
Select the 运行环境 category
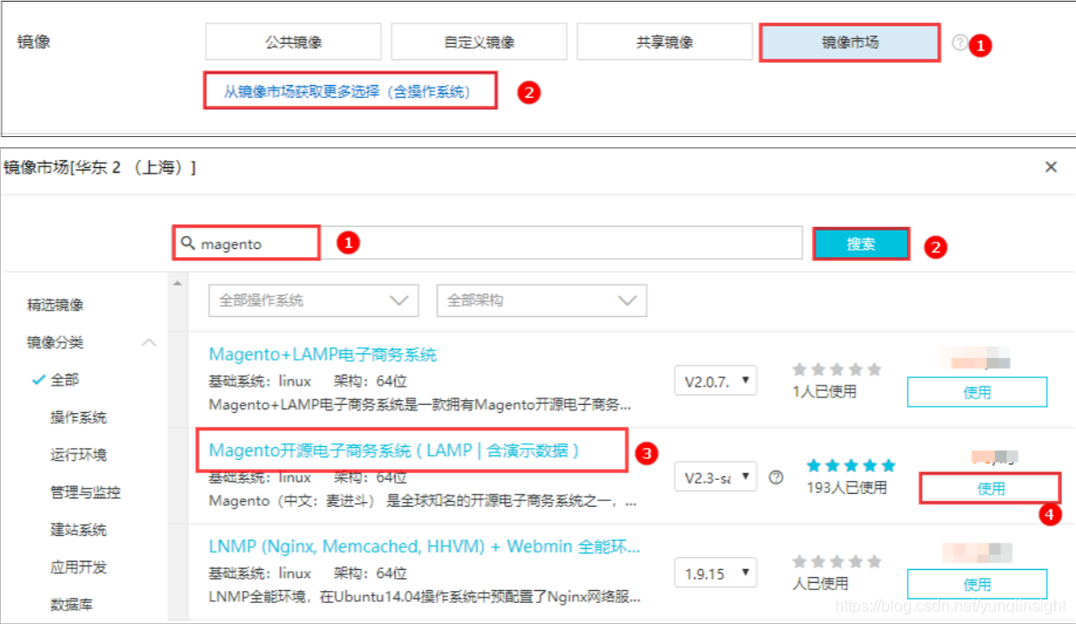tap(78, 454)
